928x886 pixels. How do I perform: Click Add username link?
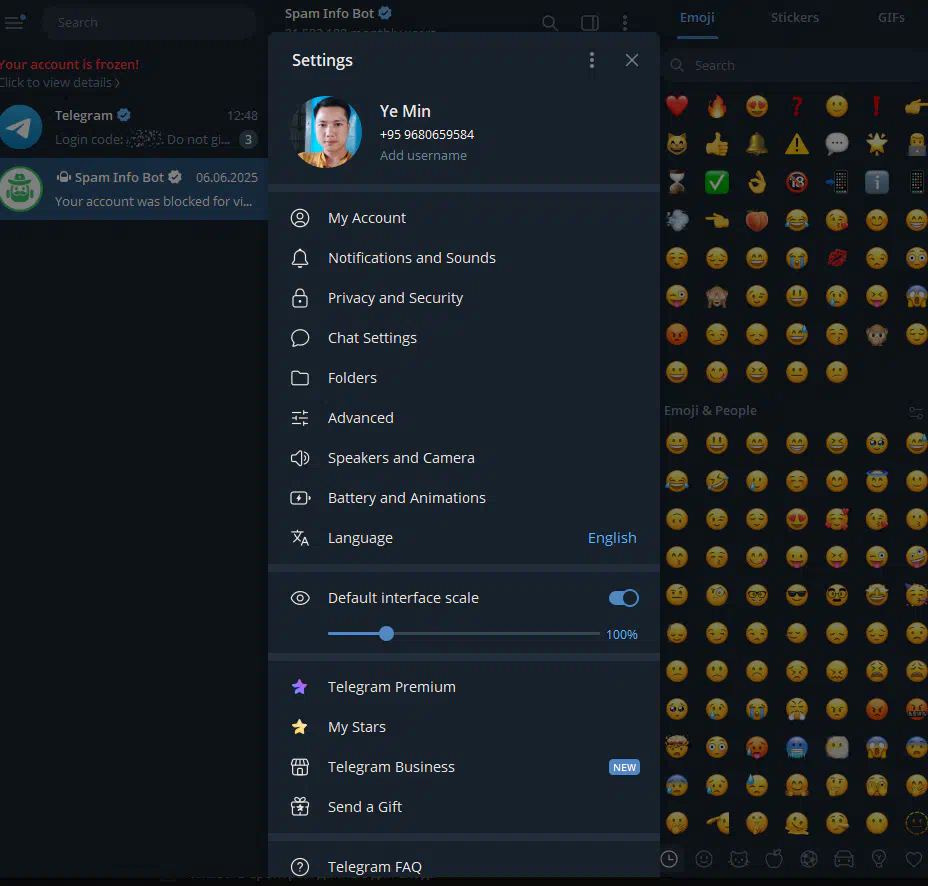point(423,156)
